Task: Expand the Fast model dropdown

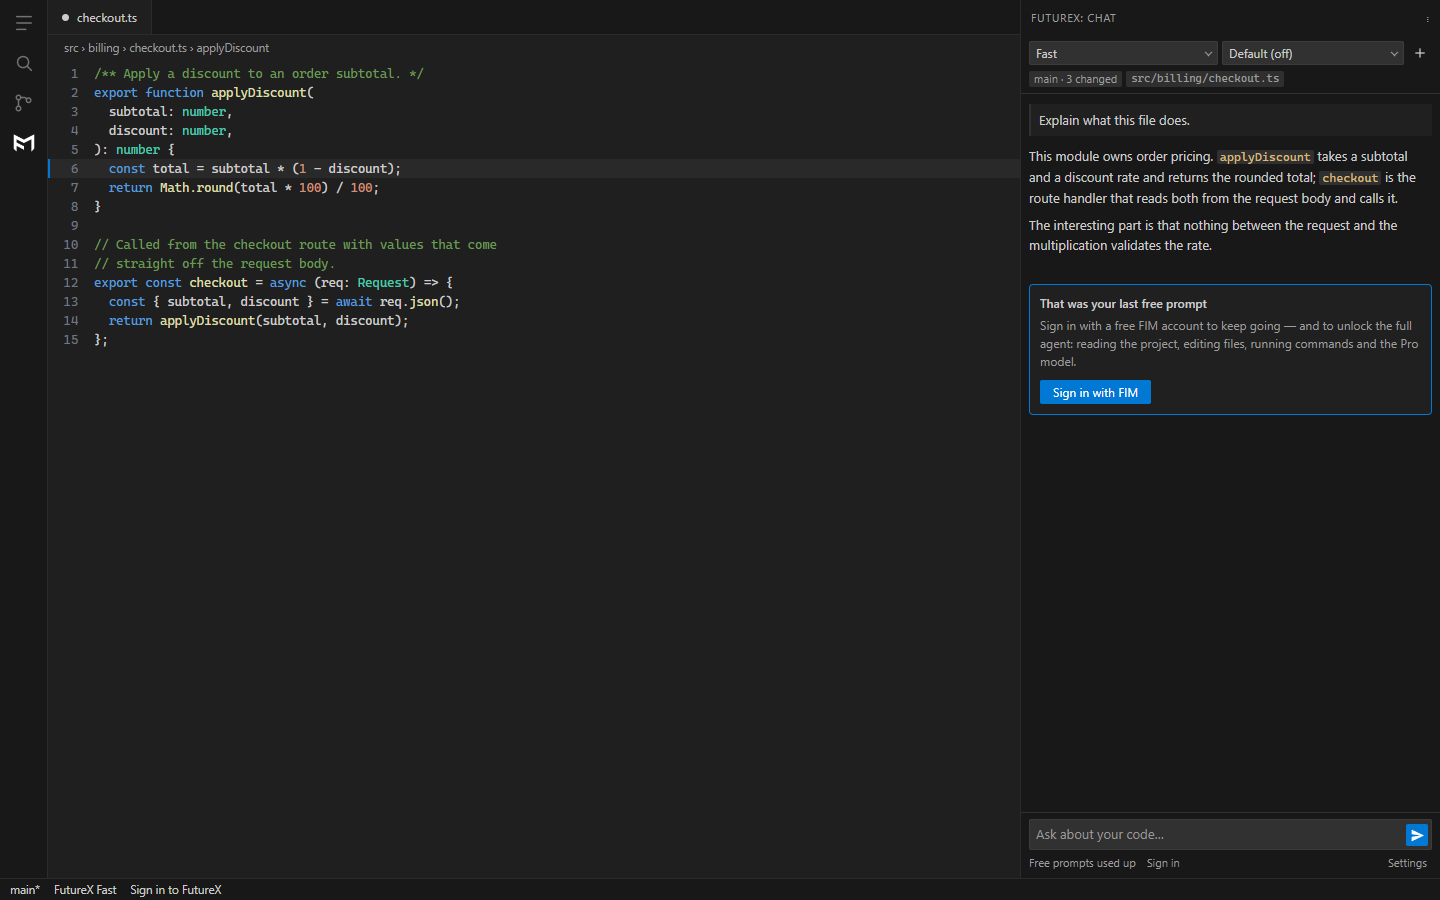Action: pos(1123,54)
